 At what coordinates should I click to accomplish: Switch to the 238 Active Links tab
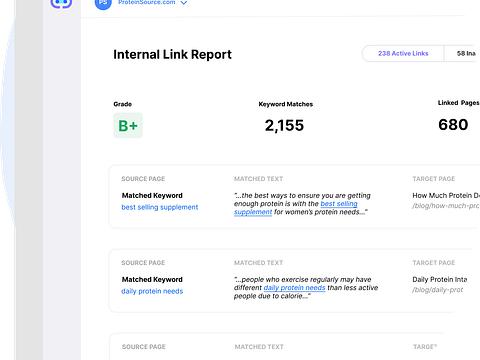coord(403,53)
